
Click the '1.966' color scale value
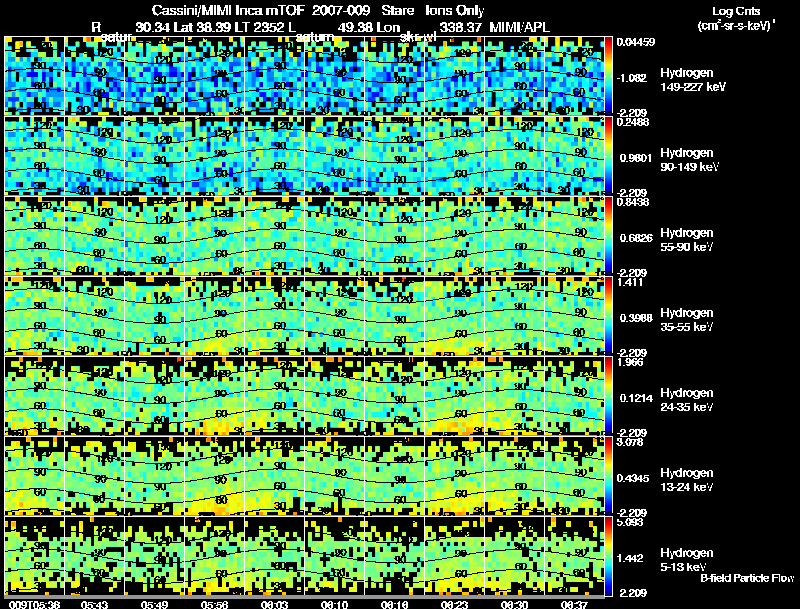point(630,362)
